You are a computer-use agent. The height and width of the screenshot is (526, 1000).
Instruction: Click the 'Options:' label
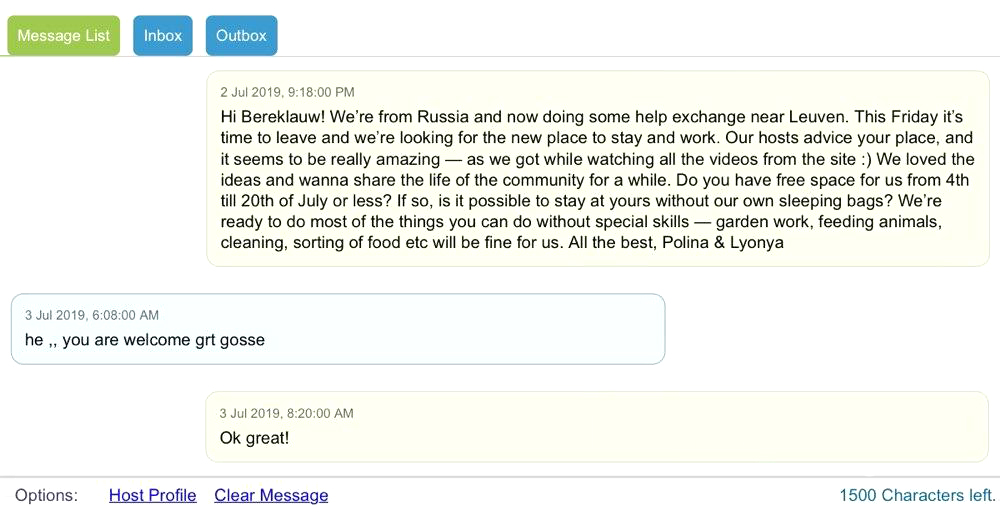pyautogui.click(x=47, y=495)
